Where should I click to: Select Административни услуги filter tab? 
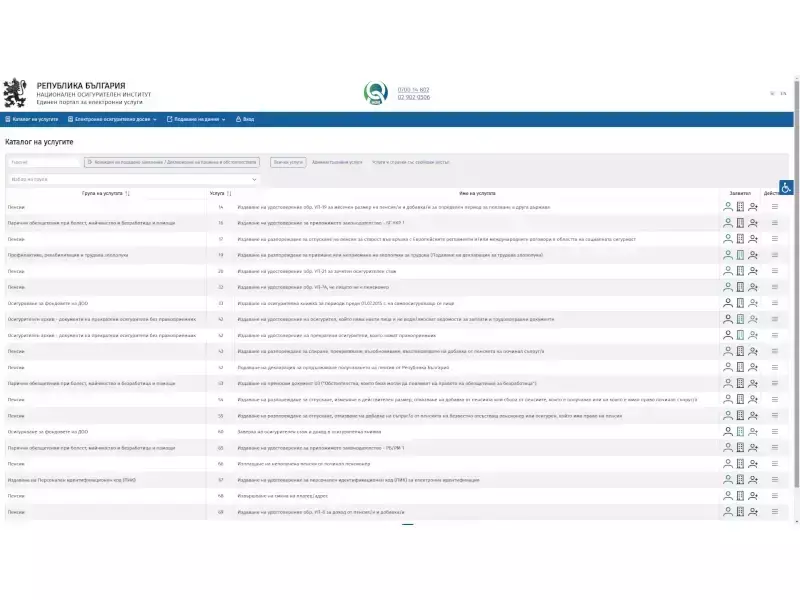[x=337, y=161]
